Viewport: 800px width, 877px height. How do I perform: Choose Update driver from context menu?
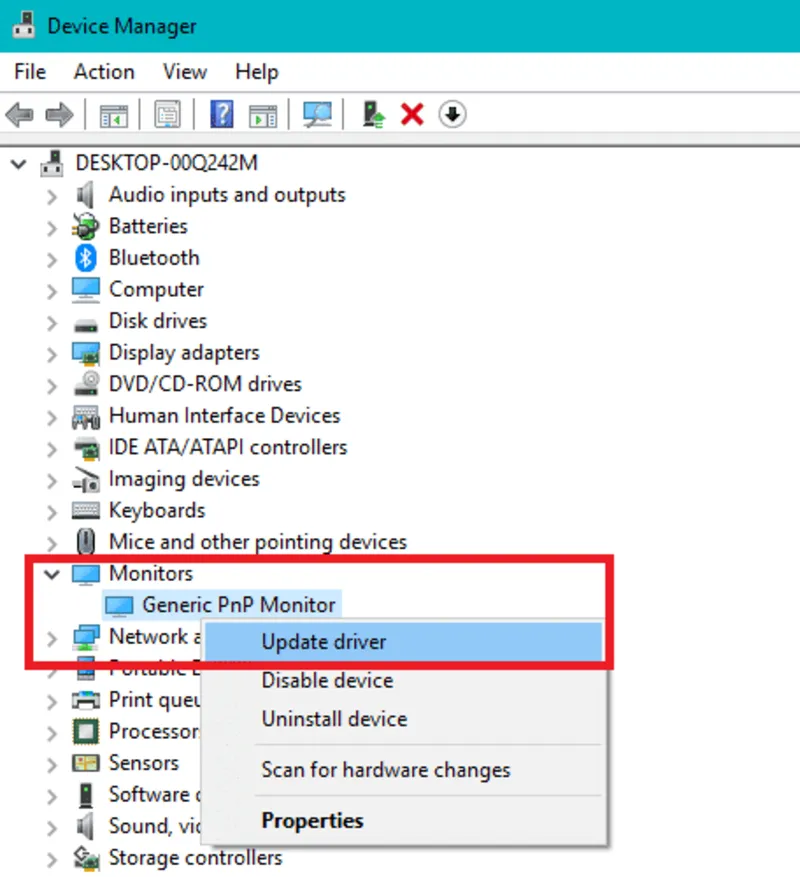[404, 642]
